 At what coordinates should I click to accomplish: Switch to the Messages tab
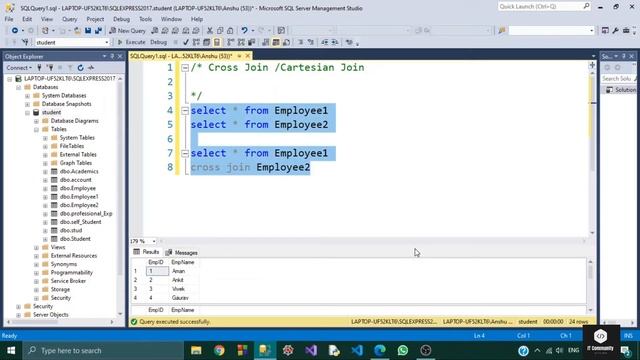(x=182, y=253)
